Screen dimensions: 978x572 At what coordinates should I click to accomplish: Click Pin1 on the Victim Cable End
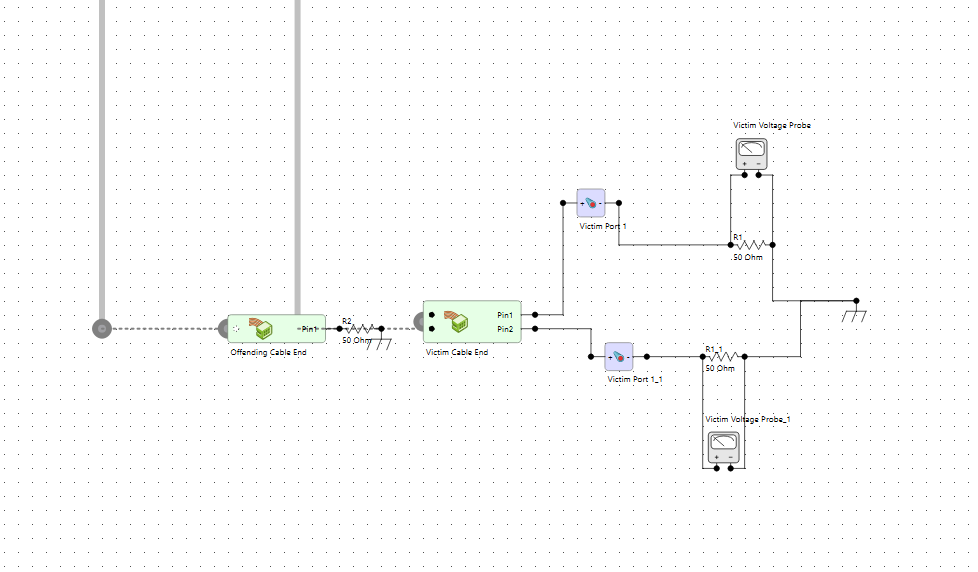coord(505,315)
